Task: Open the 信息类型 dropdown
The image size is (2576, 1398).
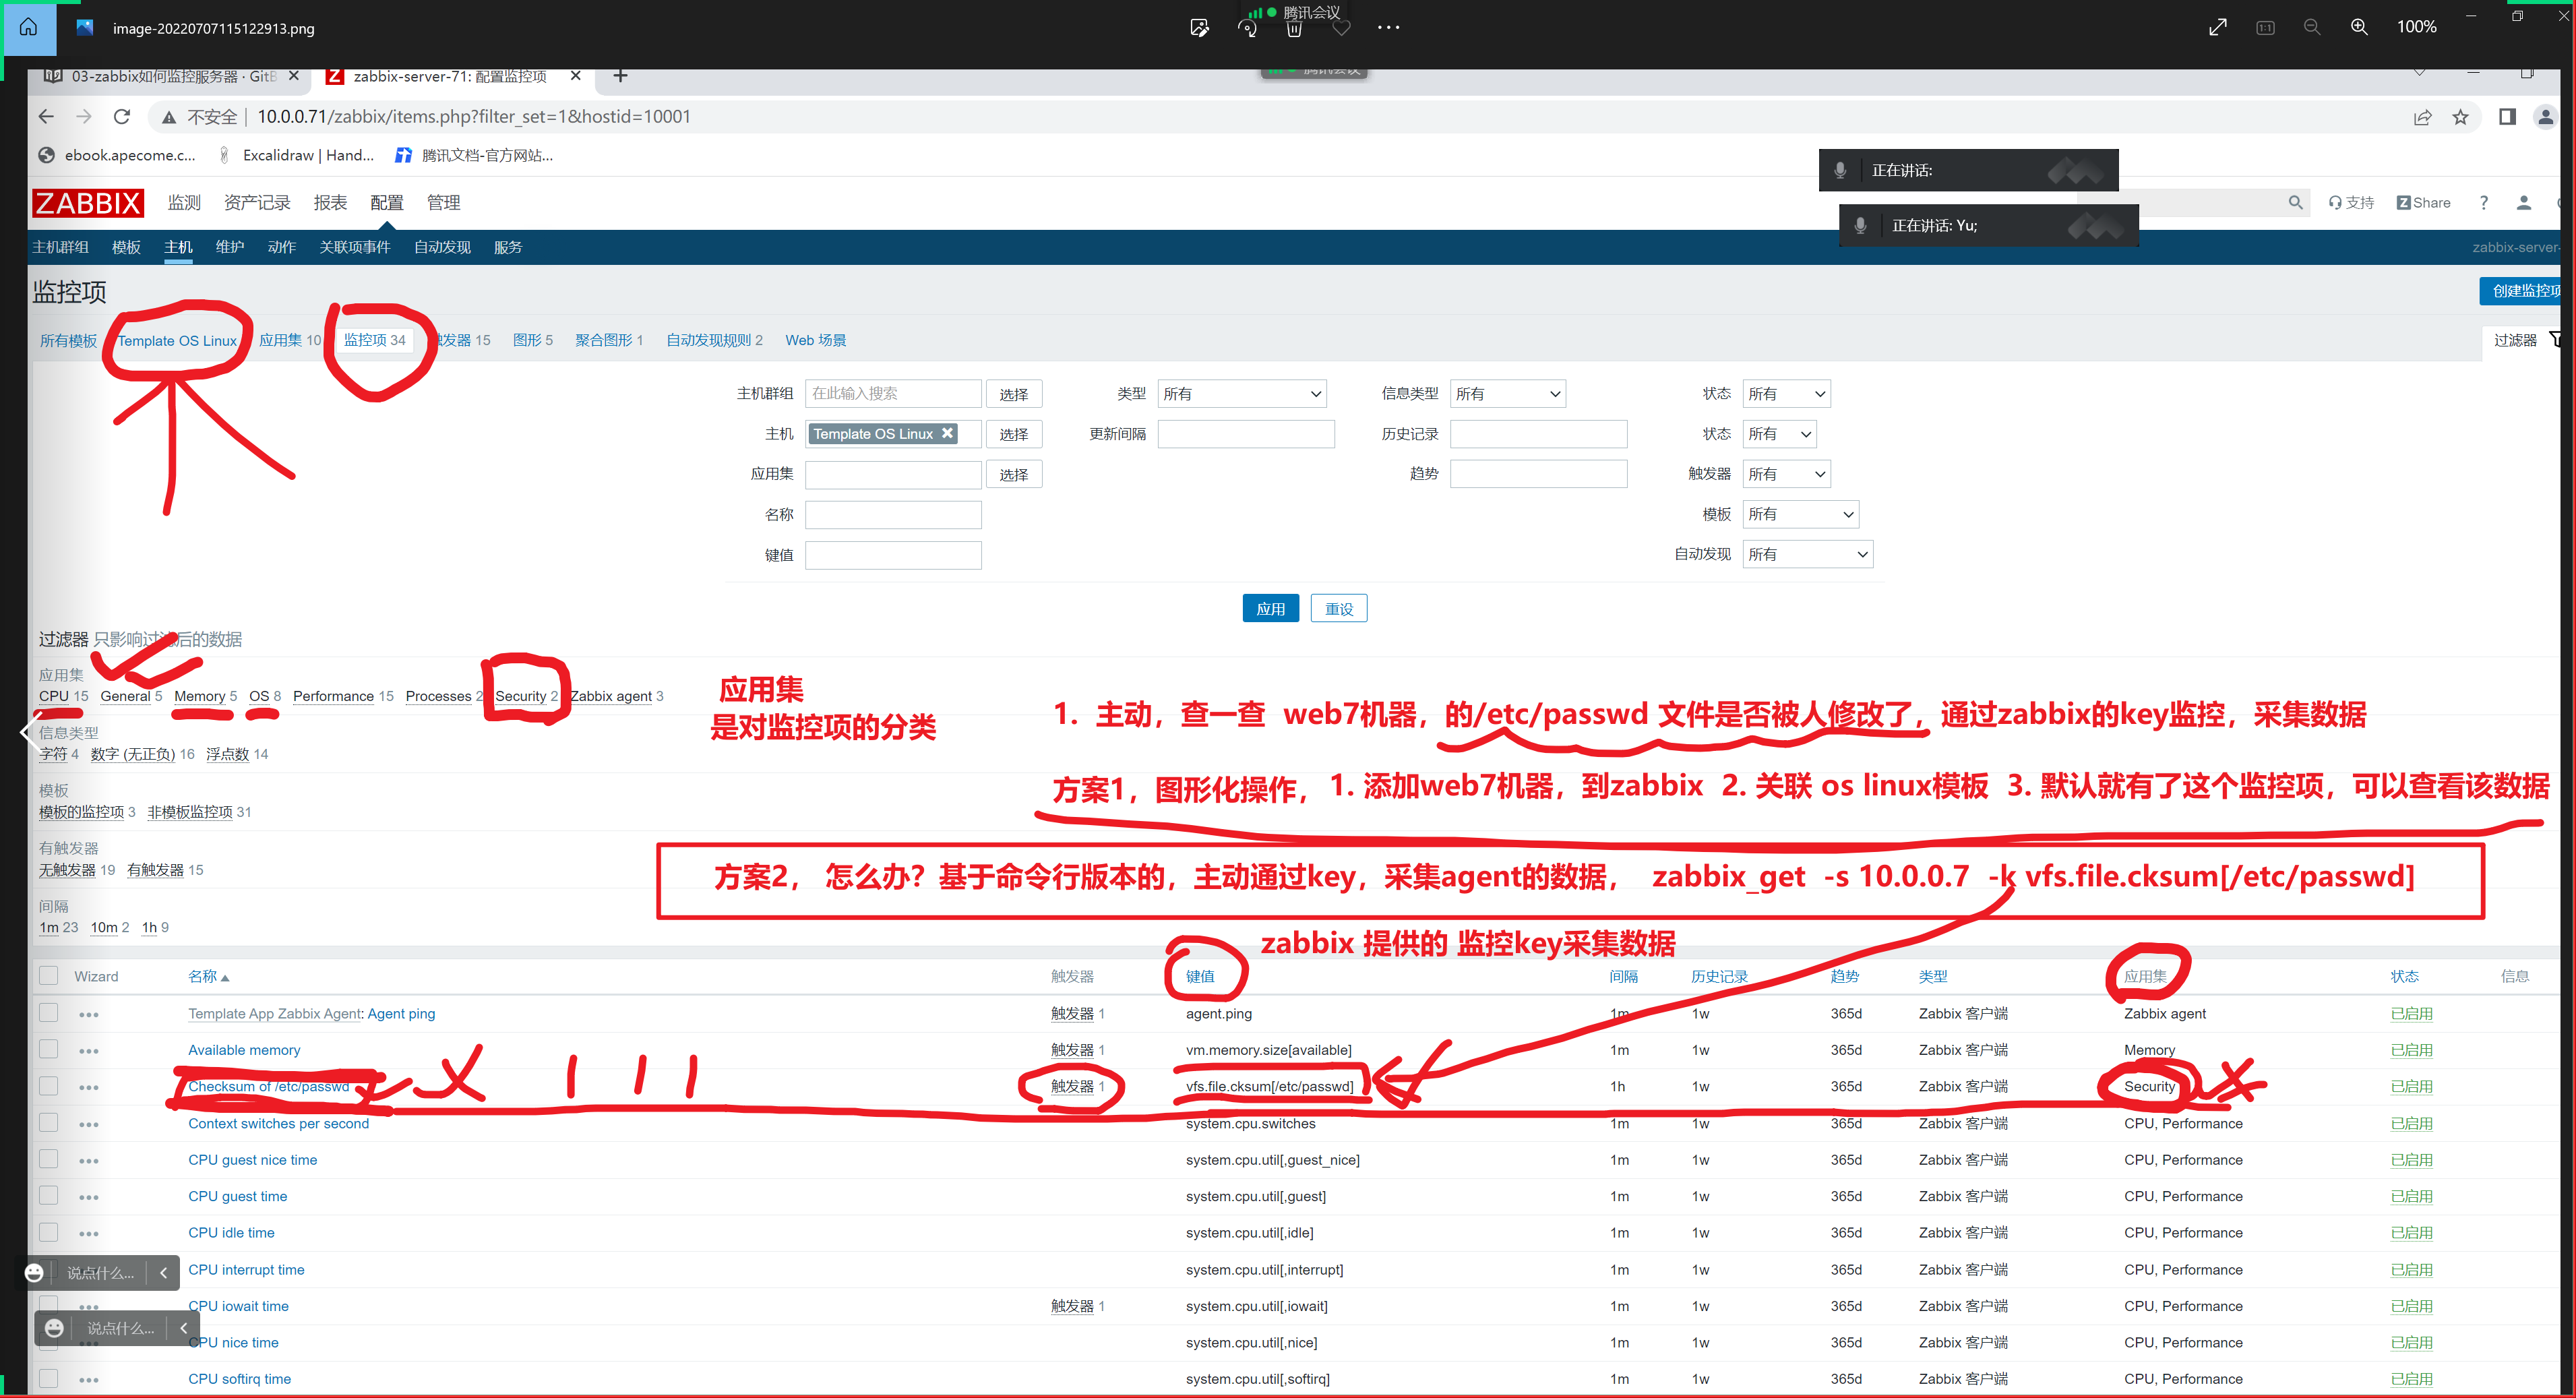Action: pyautogui.click(x=1507, y=394)
